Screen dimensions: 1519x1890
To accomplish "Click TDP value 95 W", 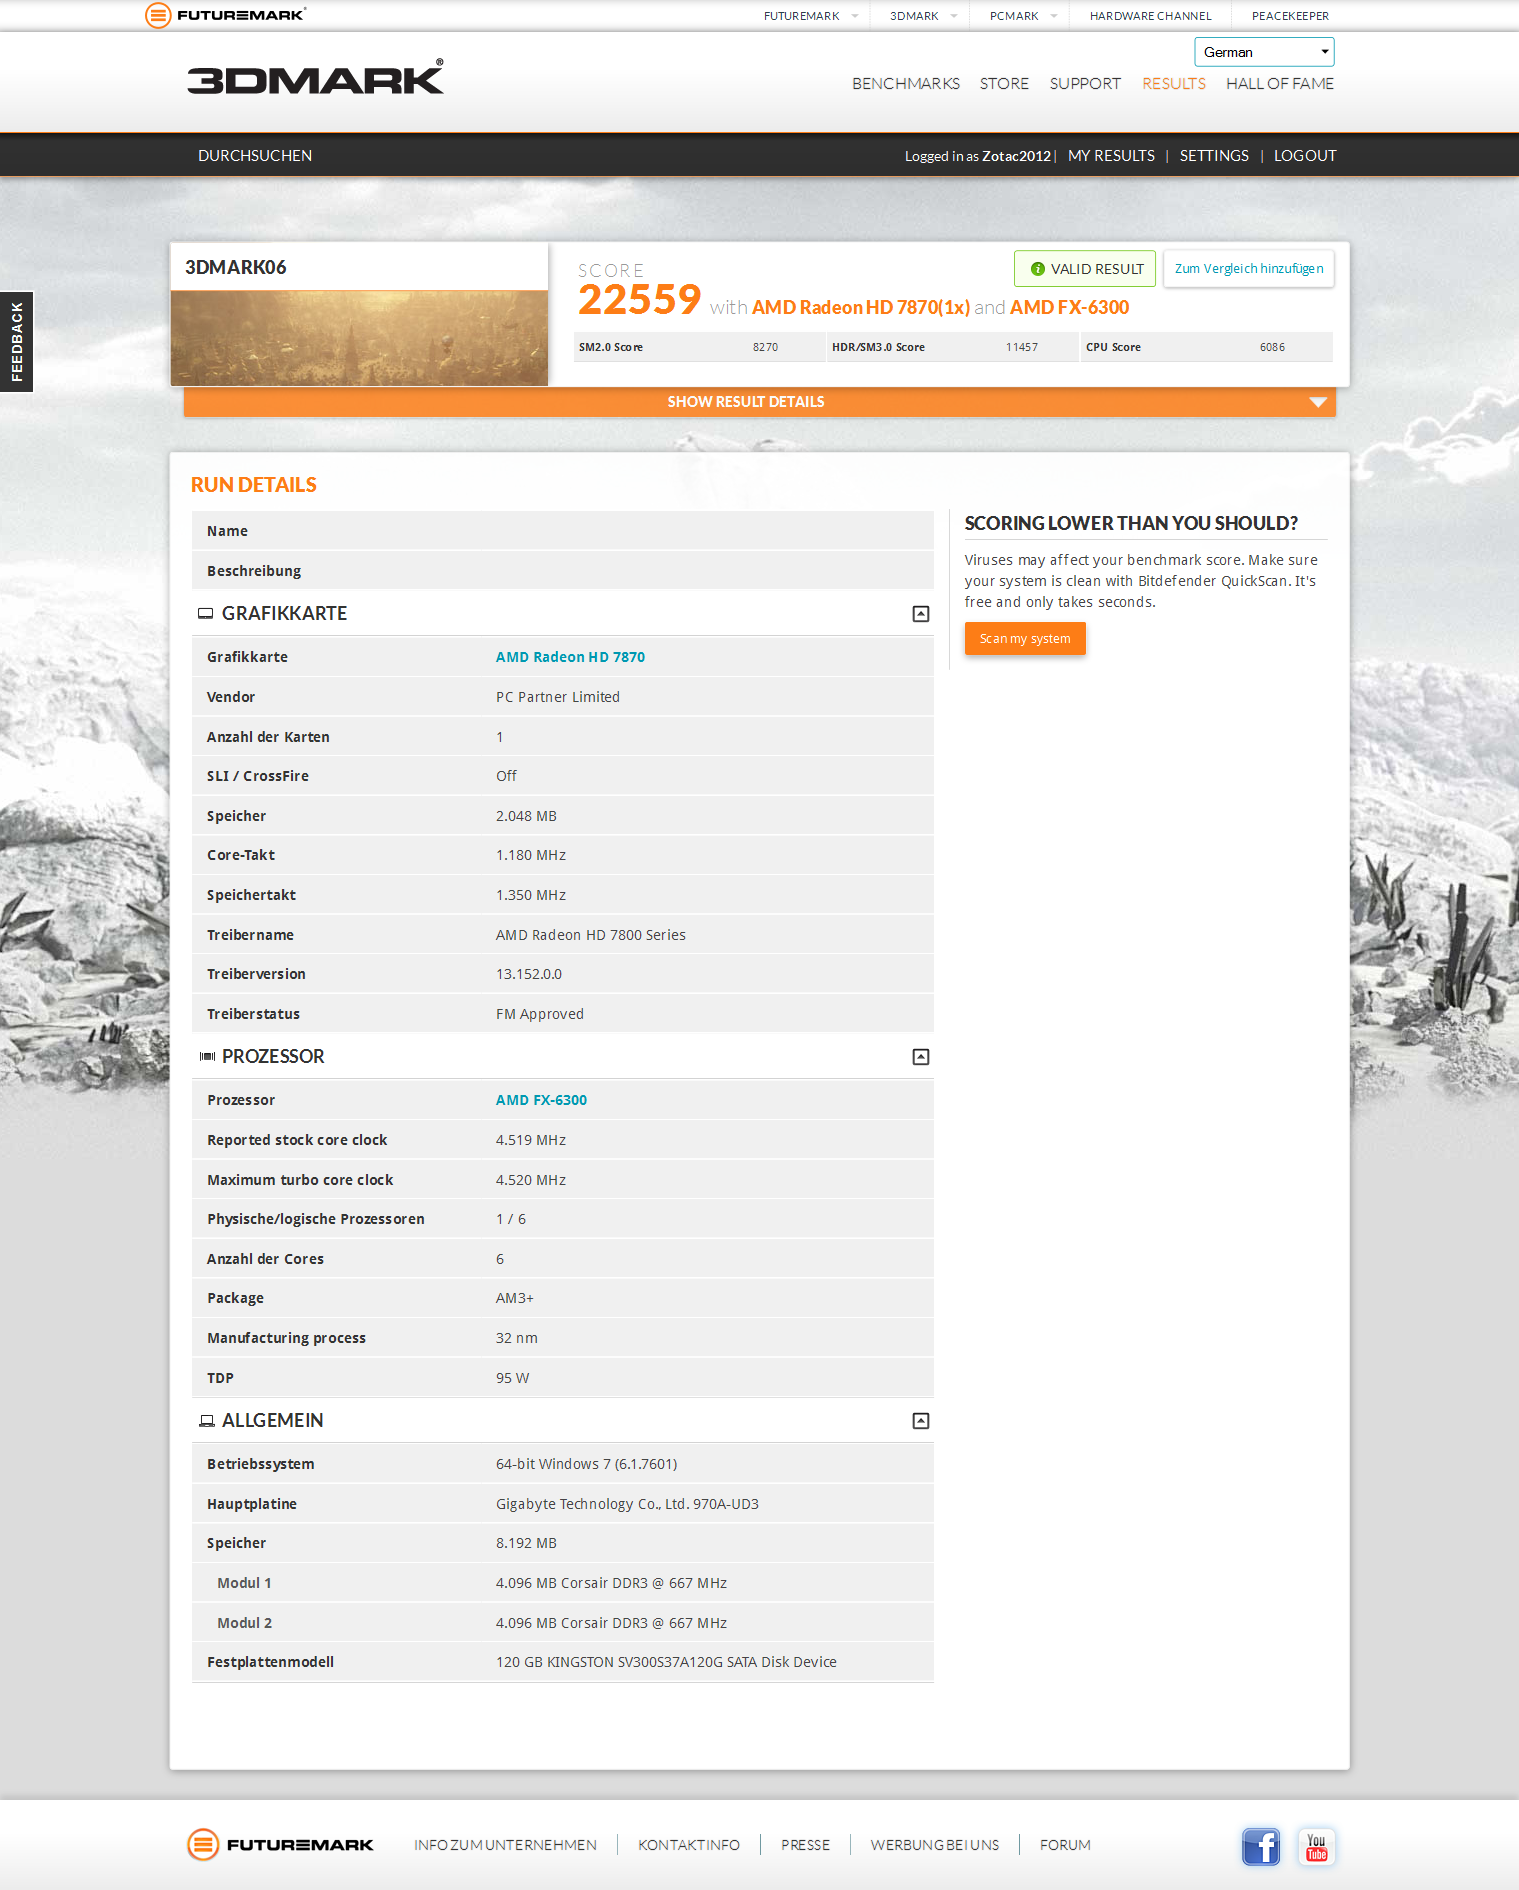I will click(x=513, y=1378).
